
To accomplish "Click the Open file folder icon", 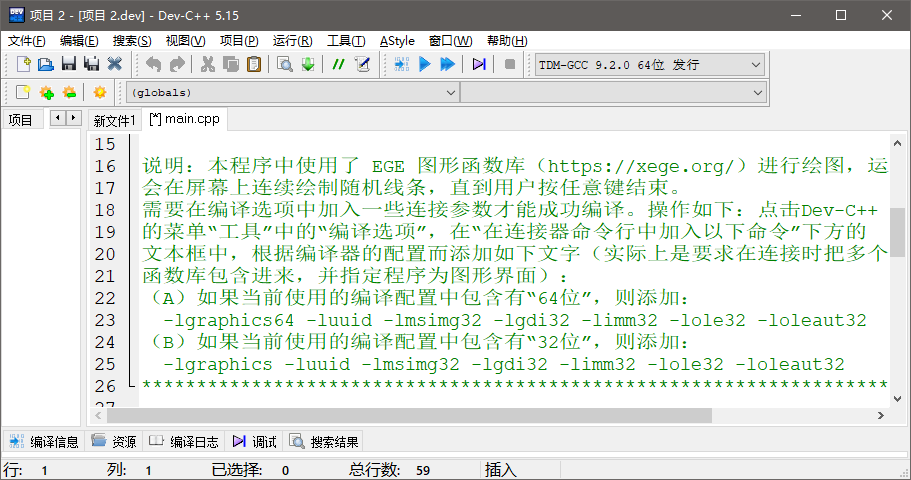I will (46, 64).
